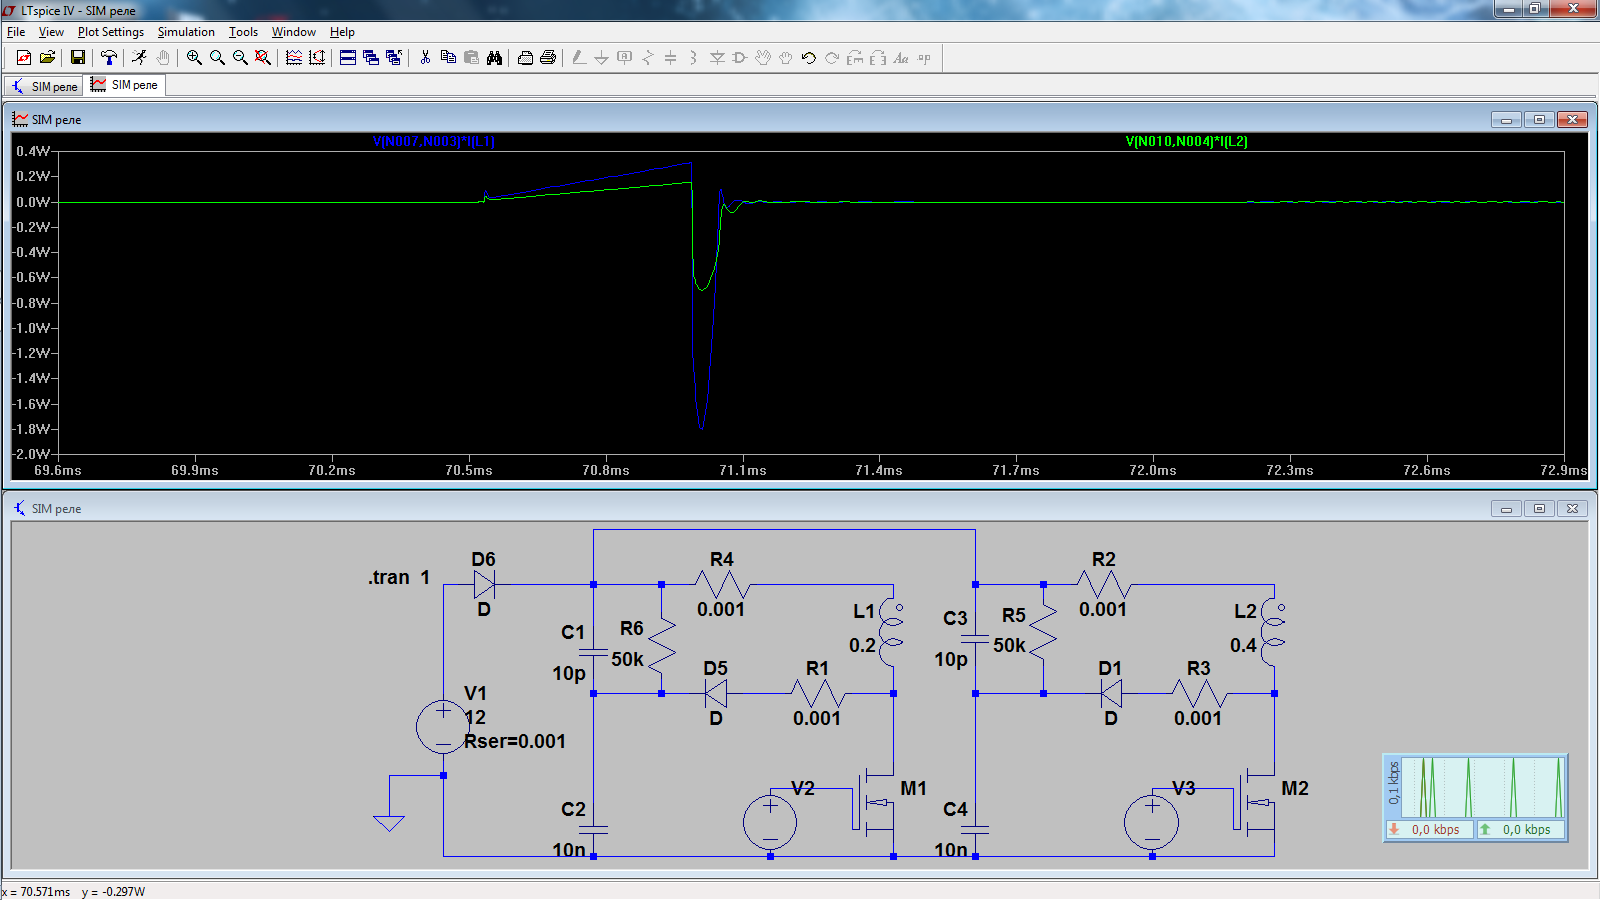Viewport: 1600px width, 900px height.
Task: Open the Plot Settings menu
Action: [x=110, y=32]
